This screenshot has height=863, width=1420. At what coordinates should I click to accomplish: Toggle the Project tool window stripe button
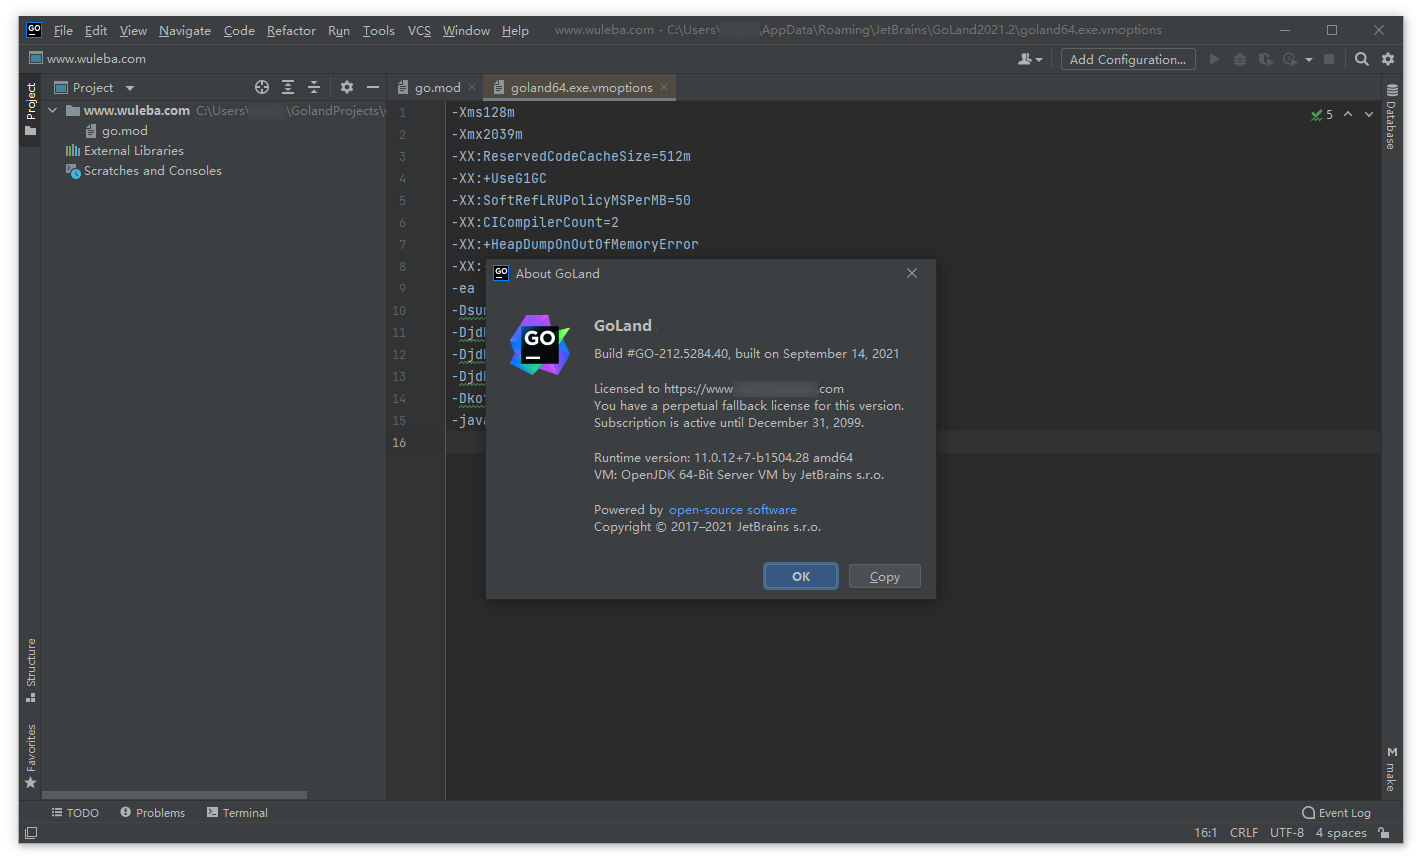click(x=30, y=109)
